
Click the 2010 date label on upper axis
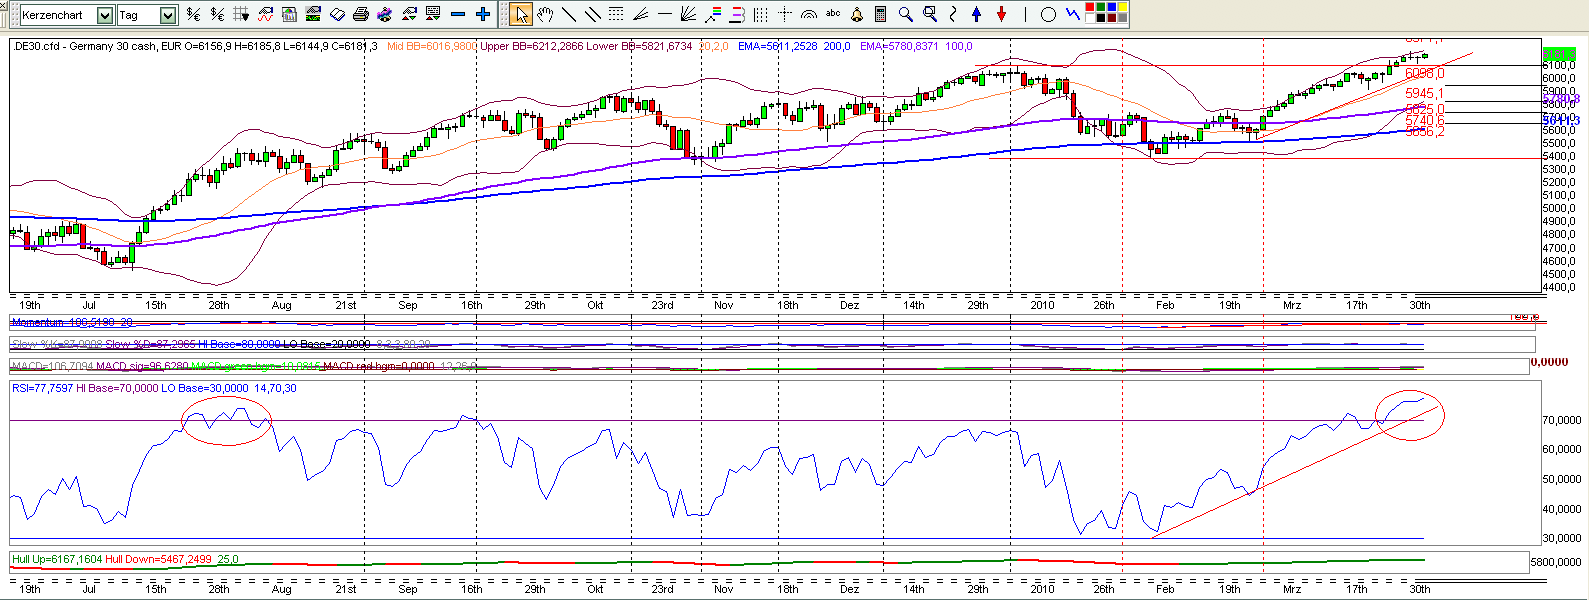coord(1043,305)
